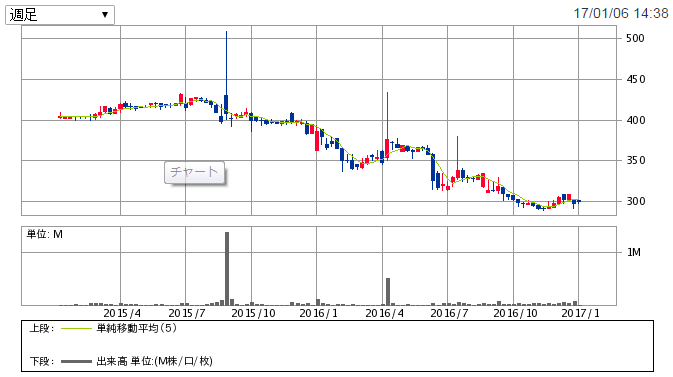Click the 上段: legend label
Screen dimensions: 673x377
[42, 329]
